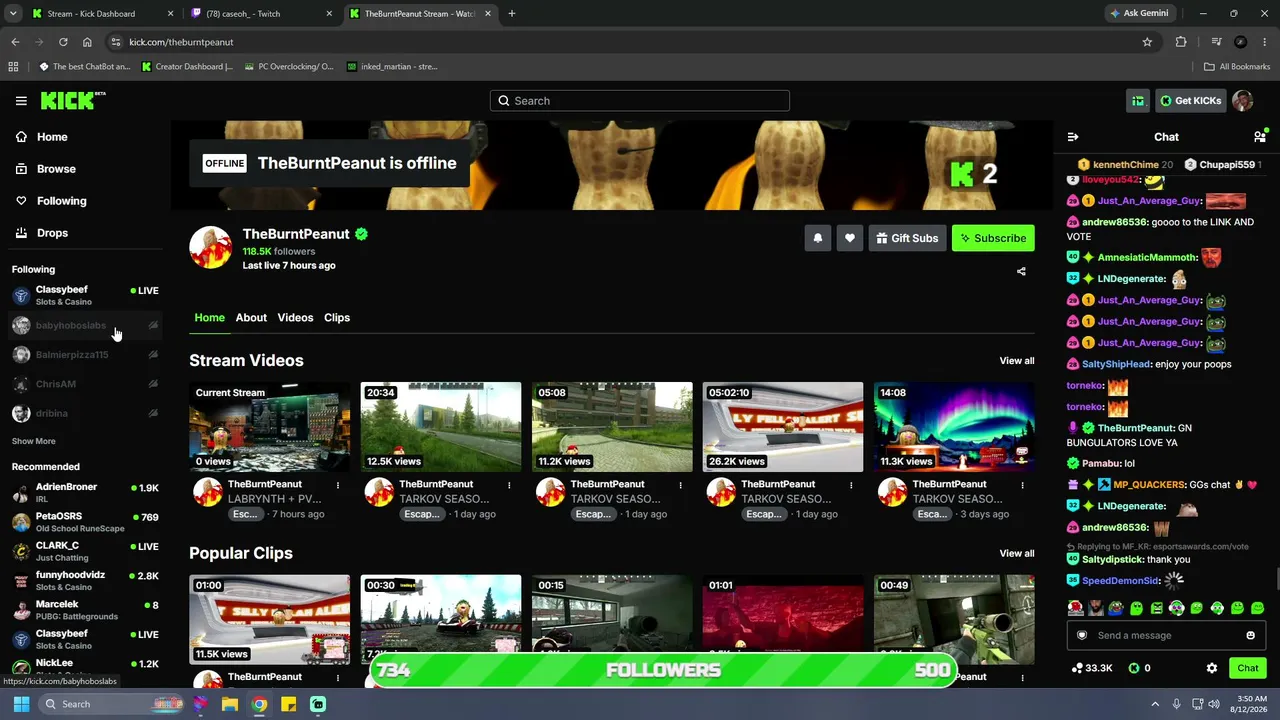Switch to the Home channel tab
The image size is (1280, 720).
[x=209, y=318]
